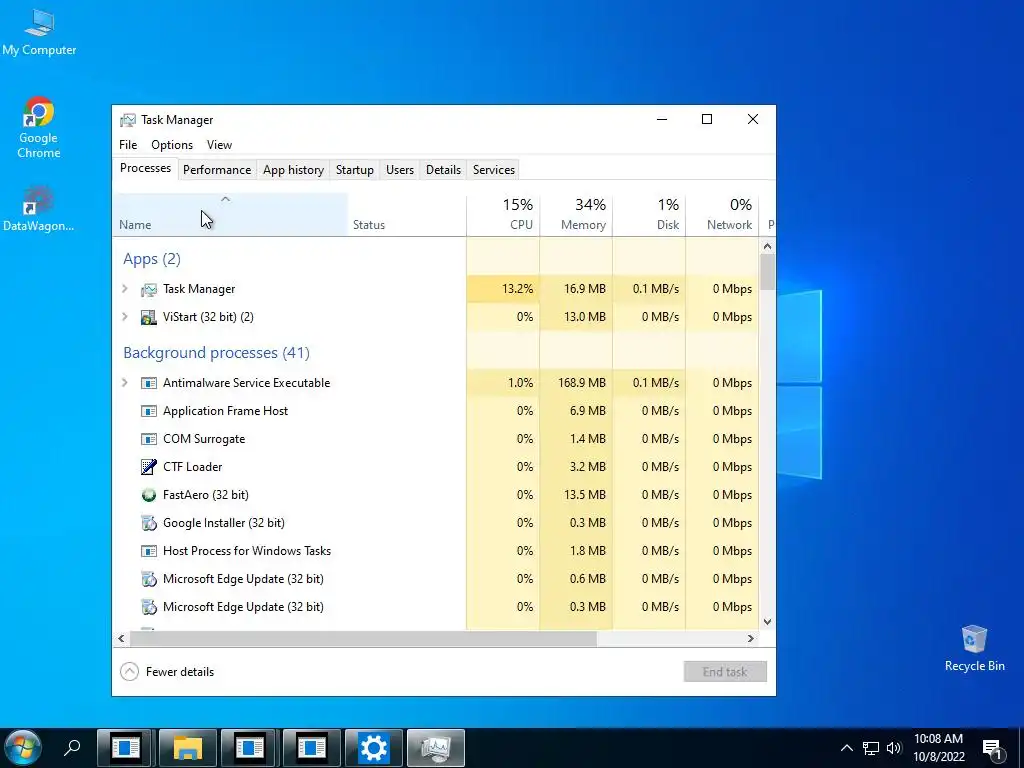Expand Antimalware Service Executable row
Screen dimensions: 1024x768
(x=125, y=383)
